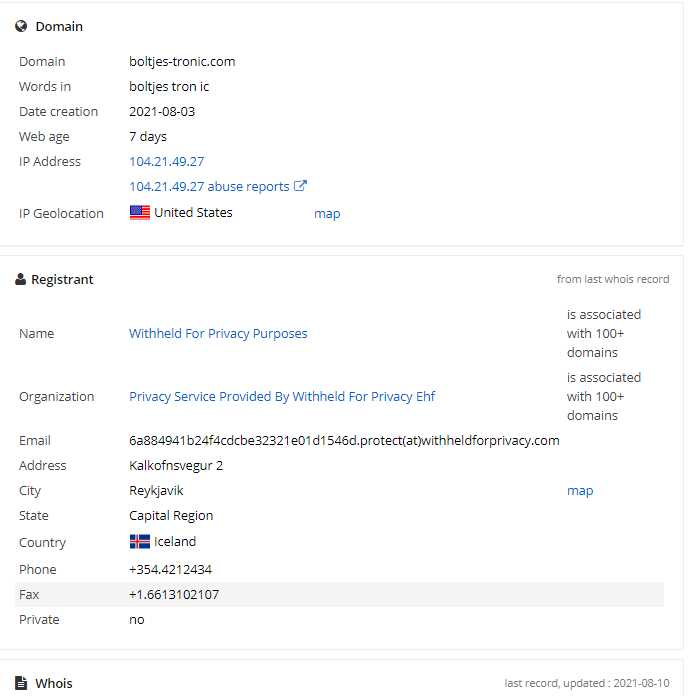694x696 pixels.
Task: Click the globe icon beside Domain heading
Action: 21,27
